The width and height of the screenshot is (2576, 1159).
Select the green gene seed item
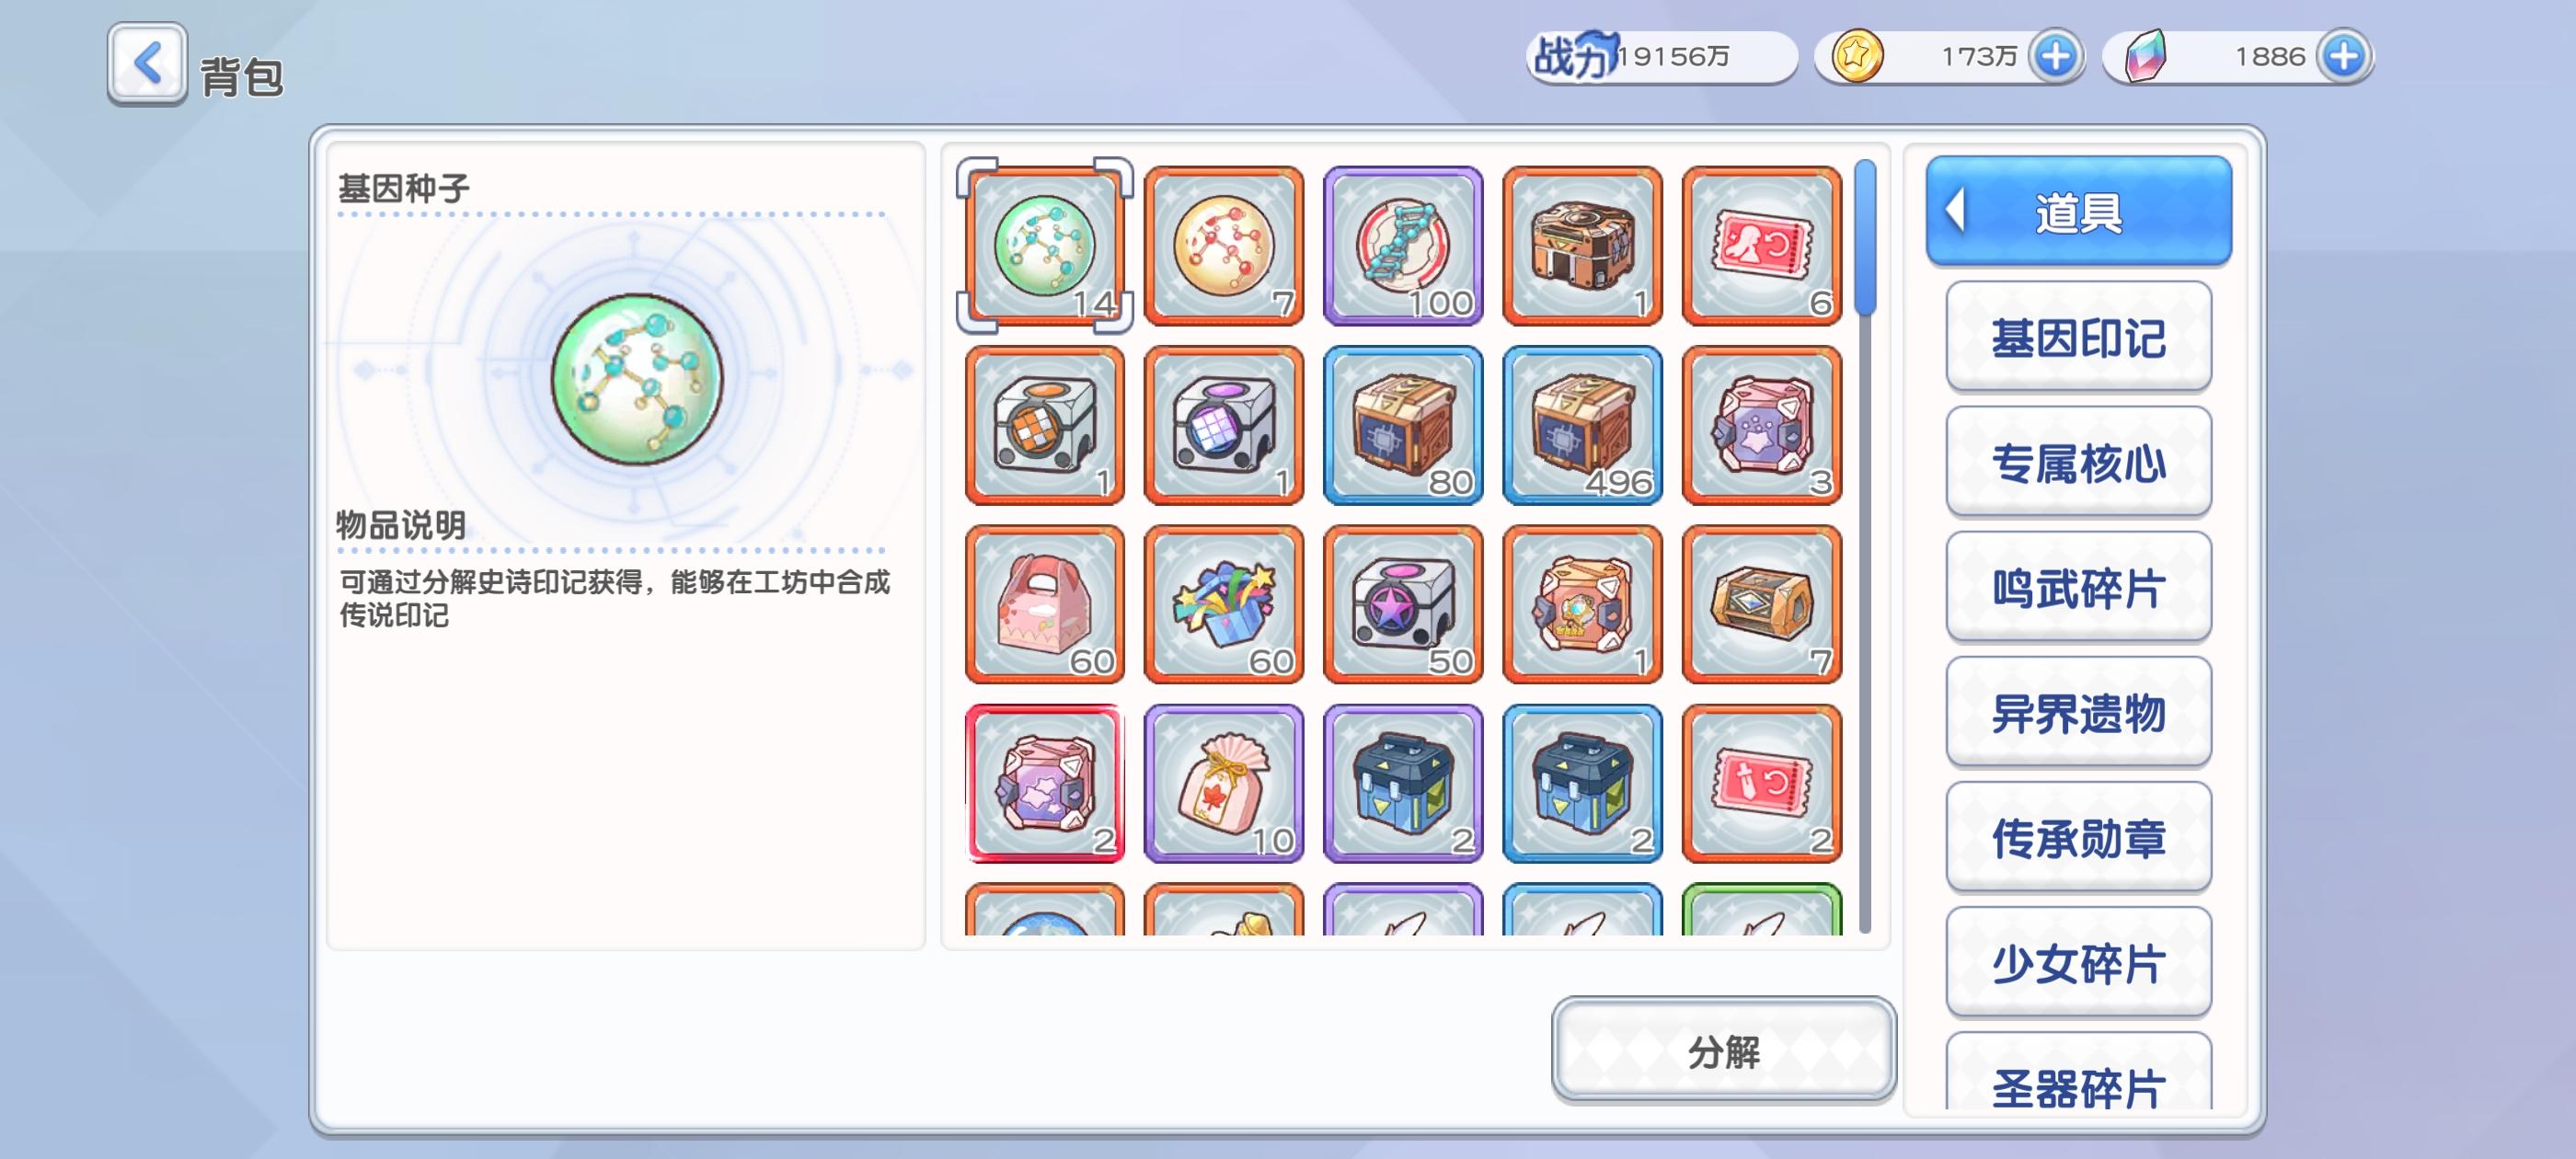pyautogui.click(x=1044, y=245)
